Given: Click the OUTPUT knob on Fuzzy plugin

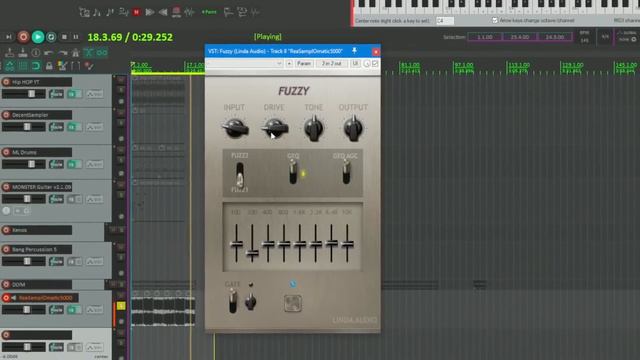Looking at the screenshot, I should pyautogui.click(x=353, y=129).
